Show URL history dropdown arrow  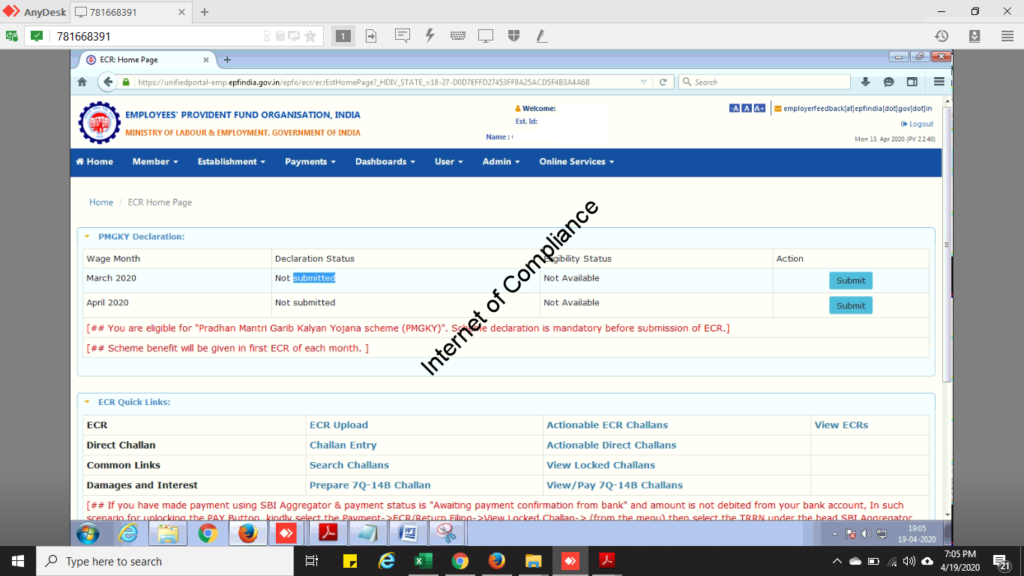point(643,82)
